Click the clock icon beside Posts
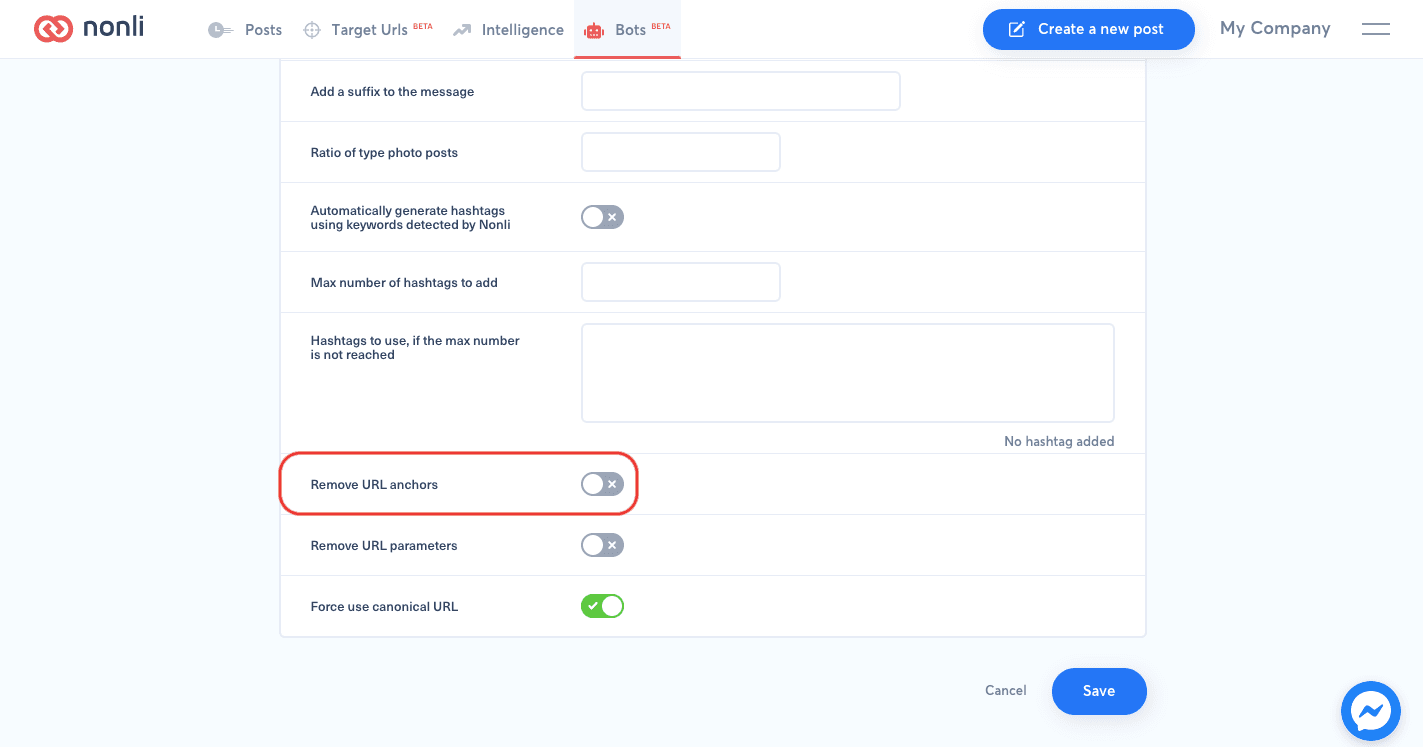Viewport: 1423px width, 747px height. (220, 30)
